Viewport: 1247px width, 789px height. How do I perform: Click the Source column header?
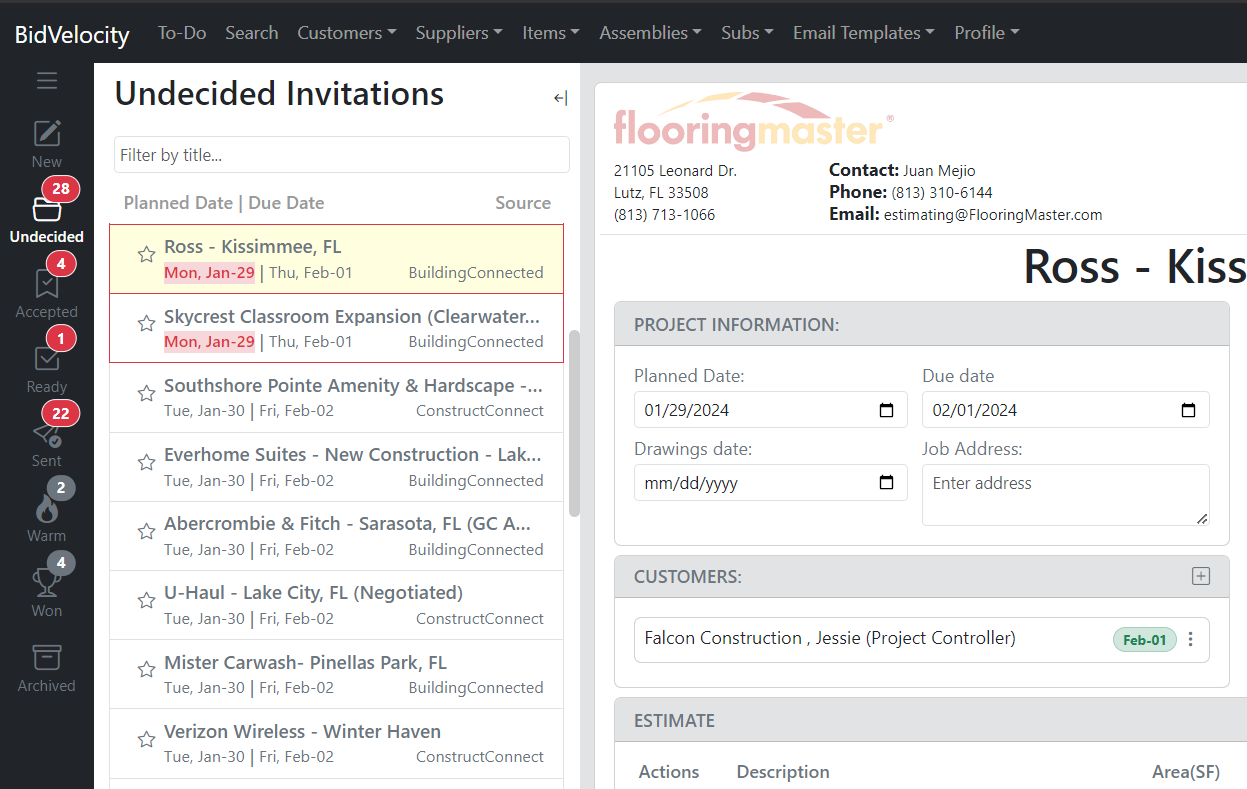[523, 203]
